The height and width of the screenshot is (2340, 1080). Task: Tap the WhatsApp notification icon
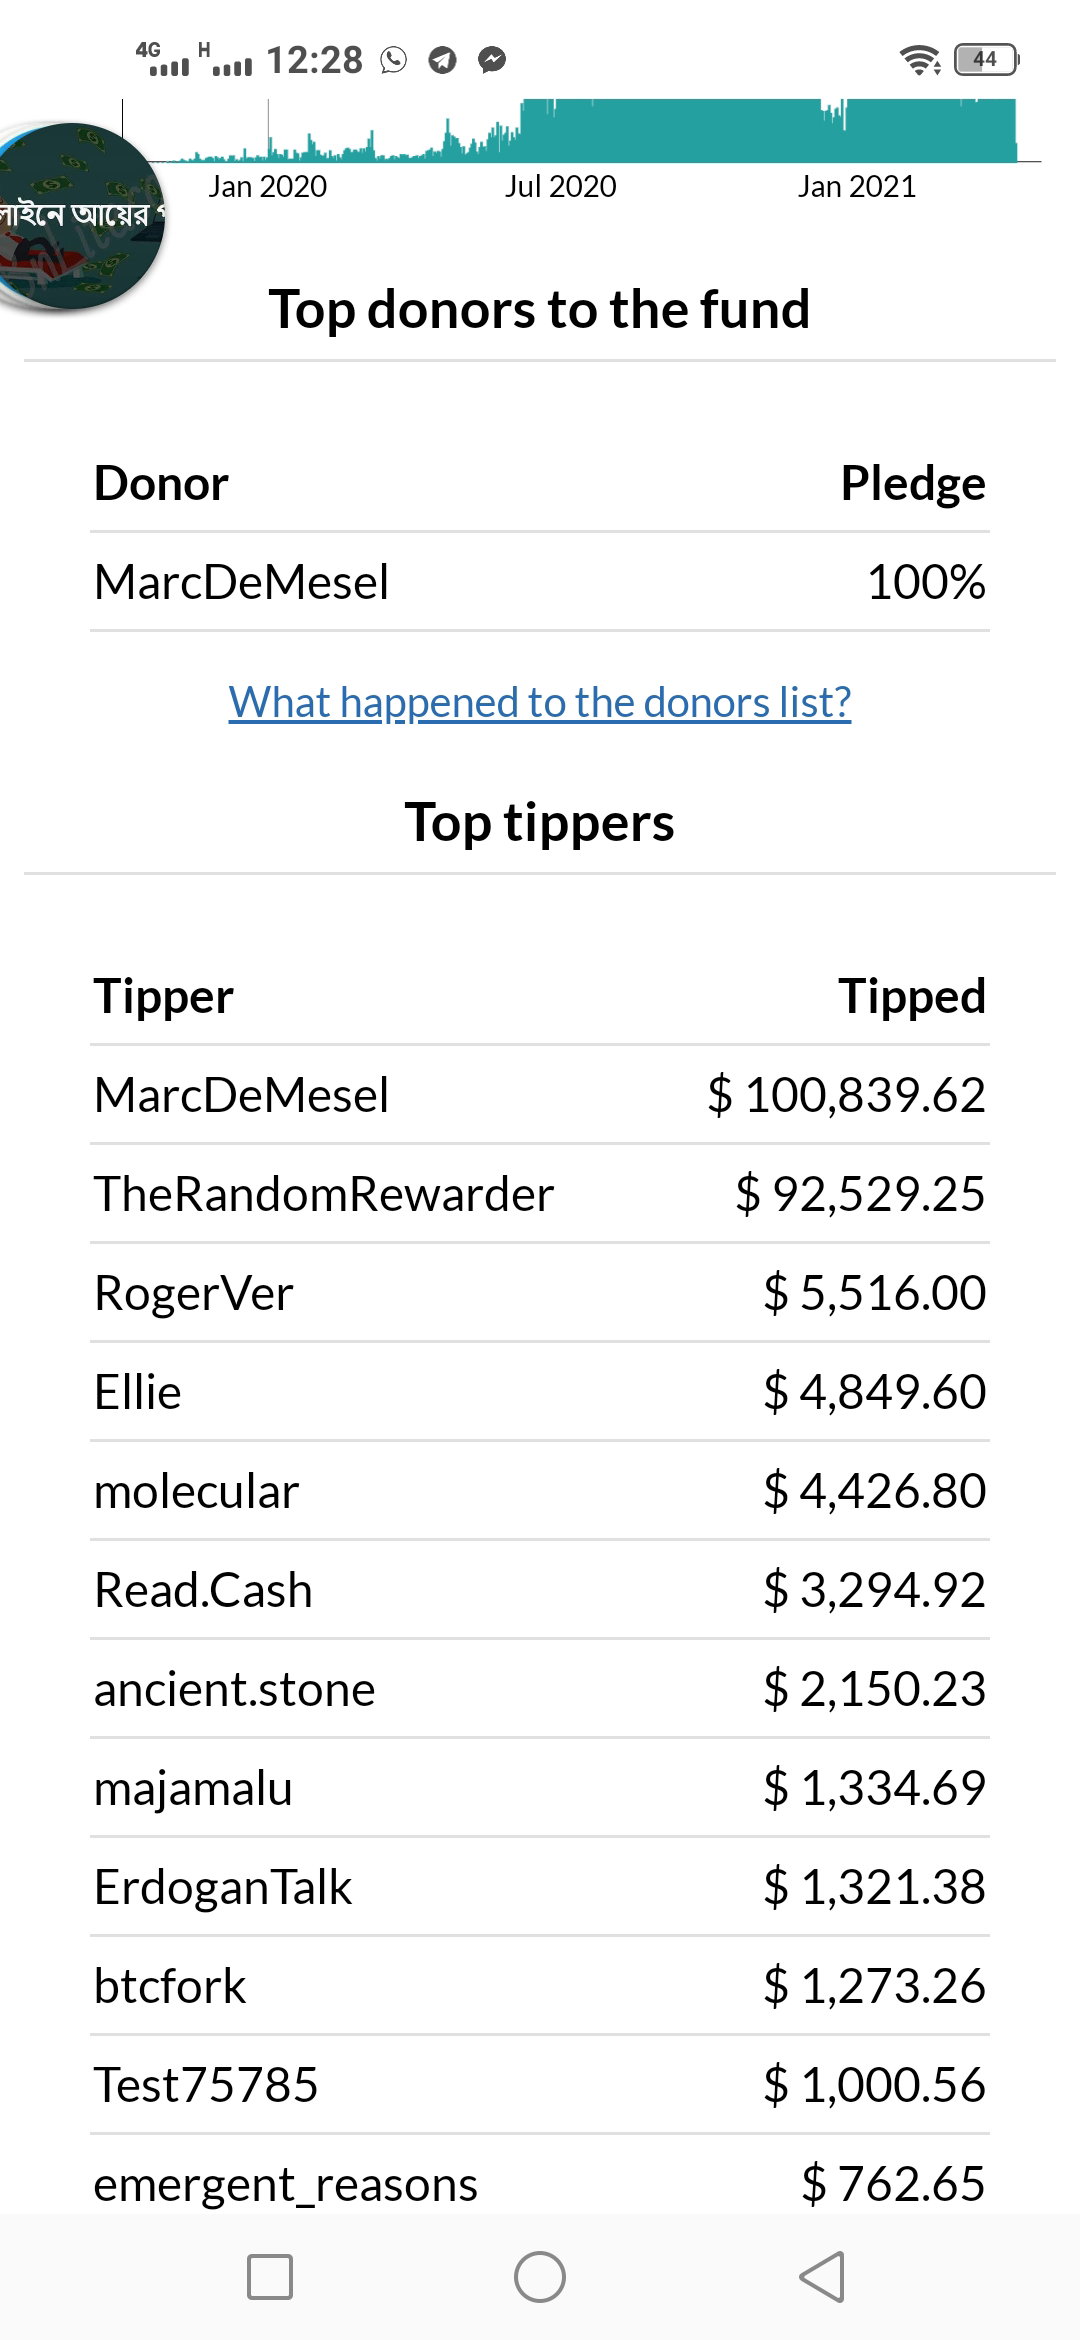pos(394,60)
